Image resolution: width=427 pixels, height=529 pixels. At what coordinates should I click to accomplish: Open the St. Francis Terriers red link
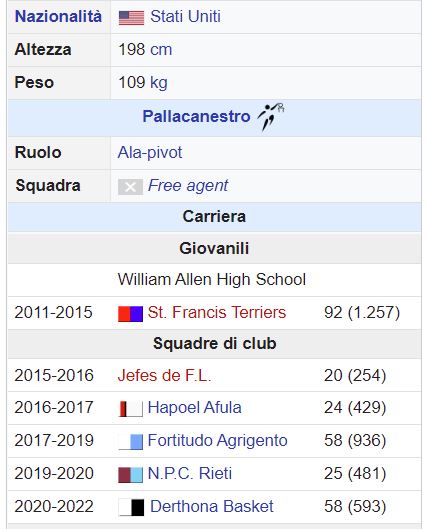pyautogui.click(x=217, y=312)
